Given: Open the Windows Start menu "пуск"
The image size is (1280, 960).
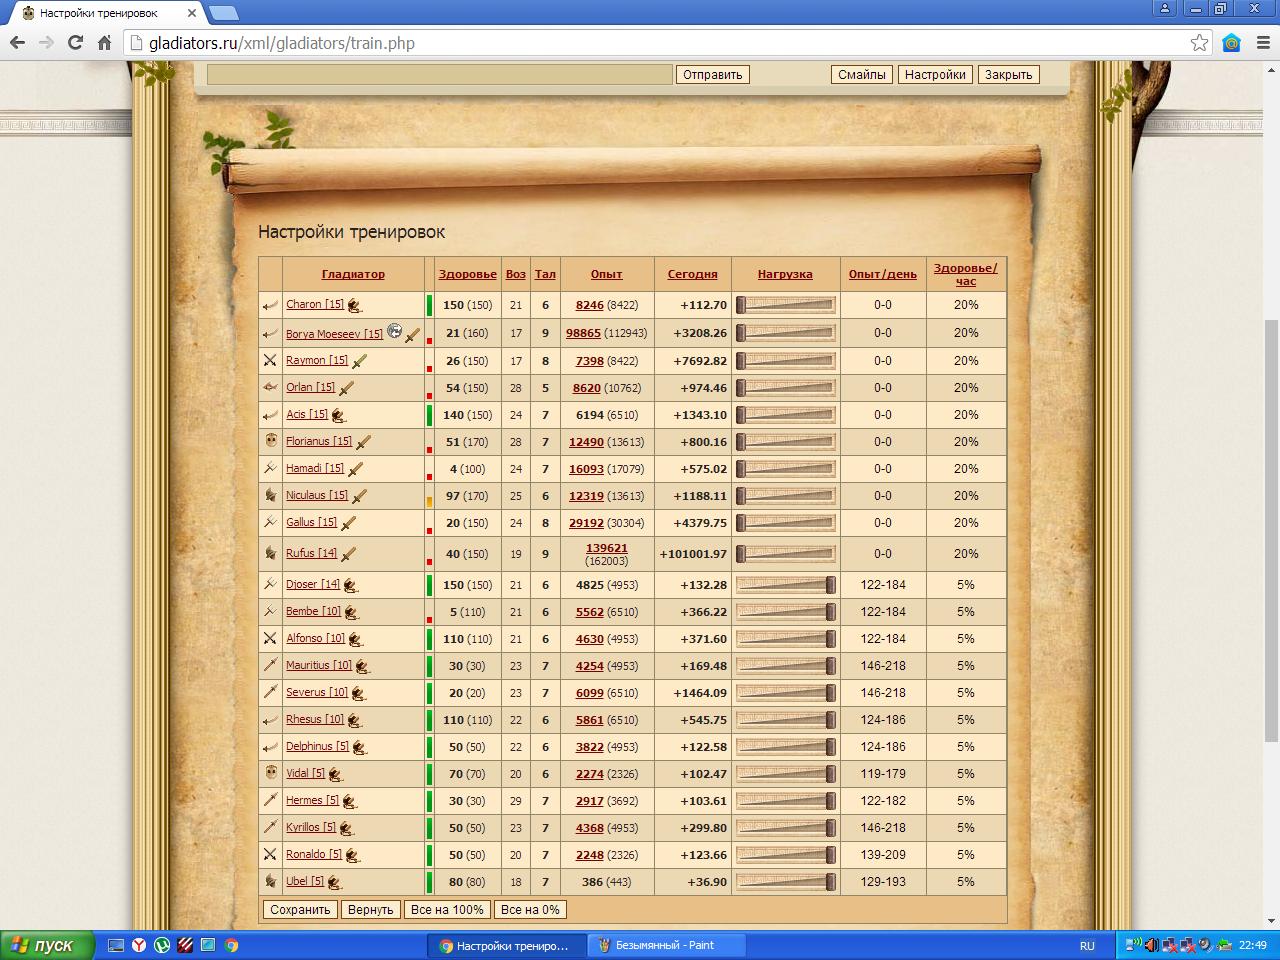Looking at the screenshot, I should pyautogui.click(x=47, y=945).
